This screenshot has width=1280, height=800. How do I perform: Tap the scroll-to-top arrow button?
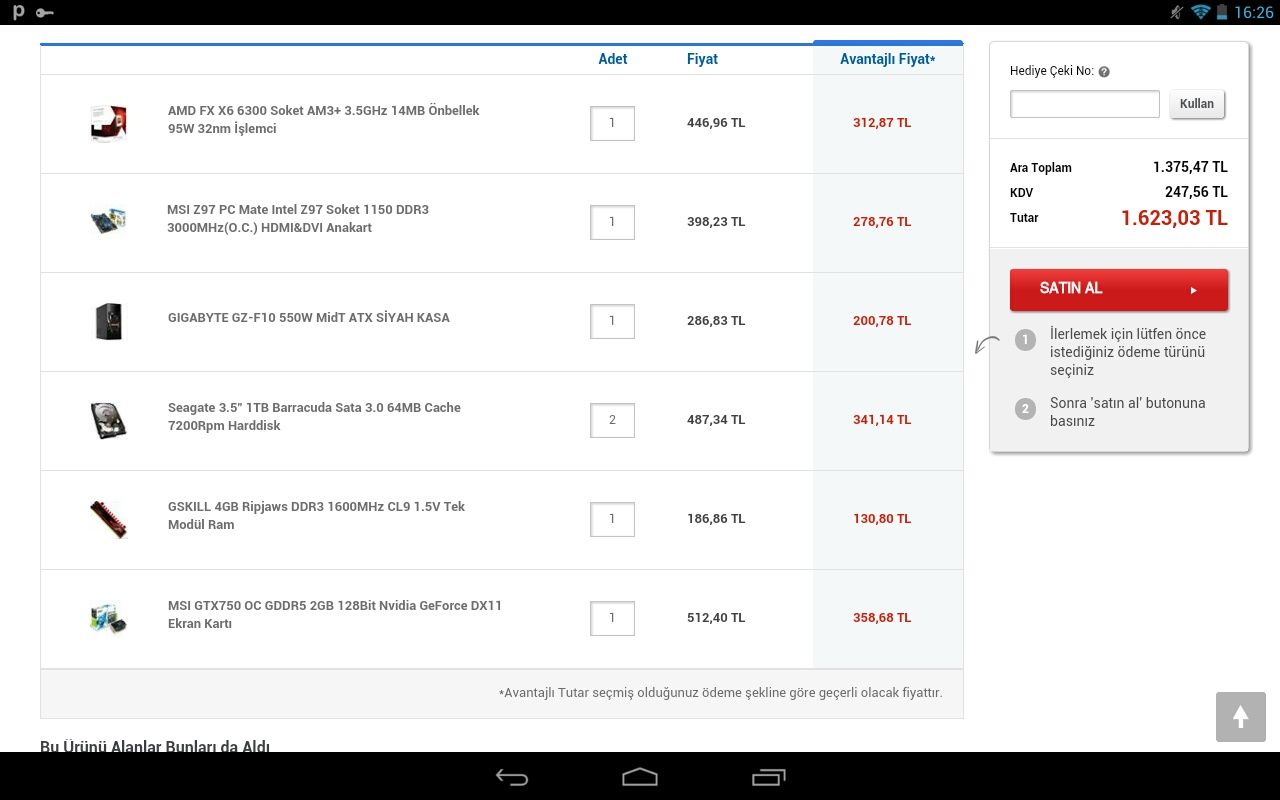(x=1241, y=717)
